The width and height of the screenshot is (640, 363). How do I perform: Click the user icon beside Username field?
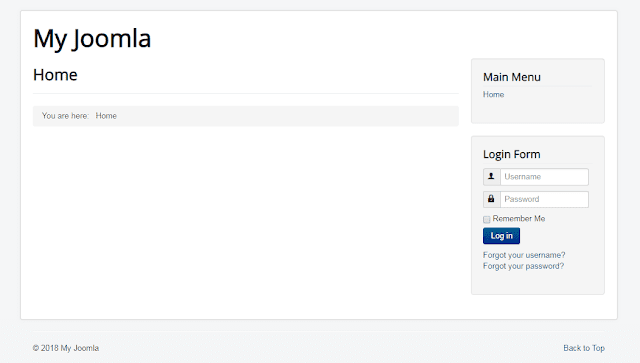[x=491, y=176]
